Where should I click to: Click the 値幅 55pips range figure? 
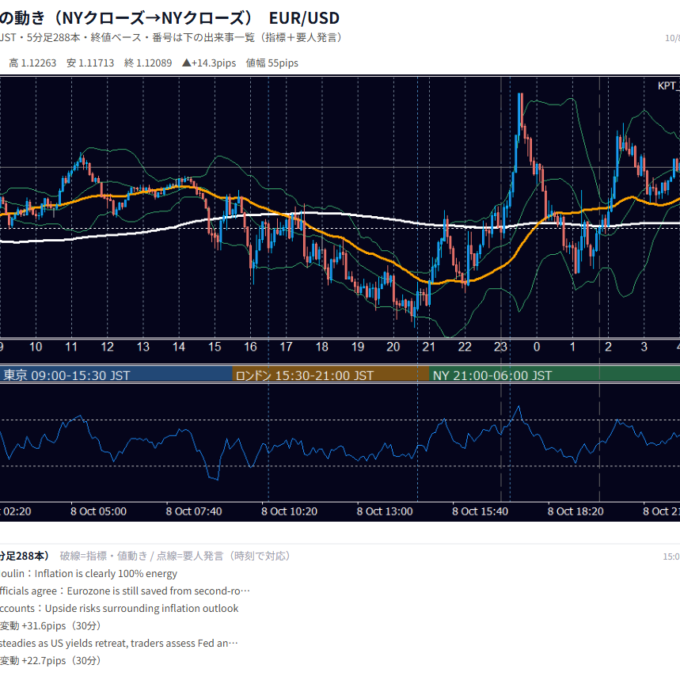pyautogui.click(x=272, y=63)
